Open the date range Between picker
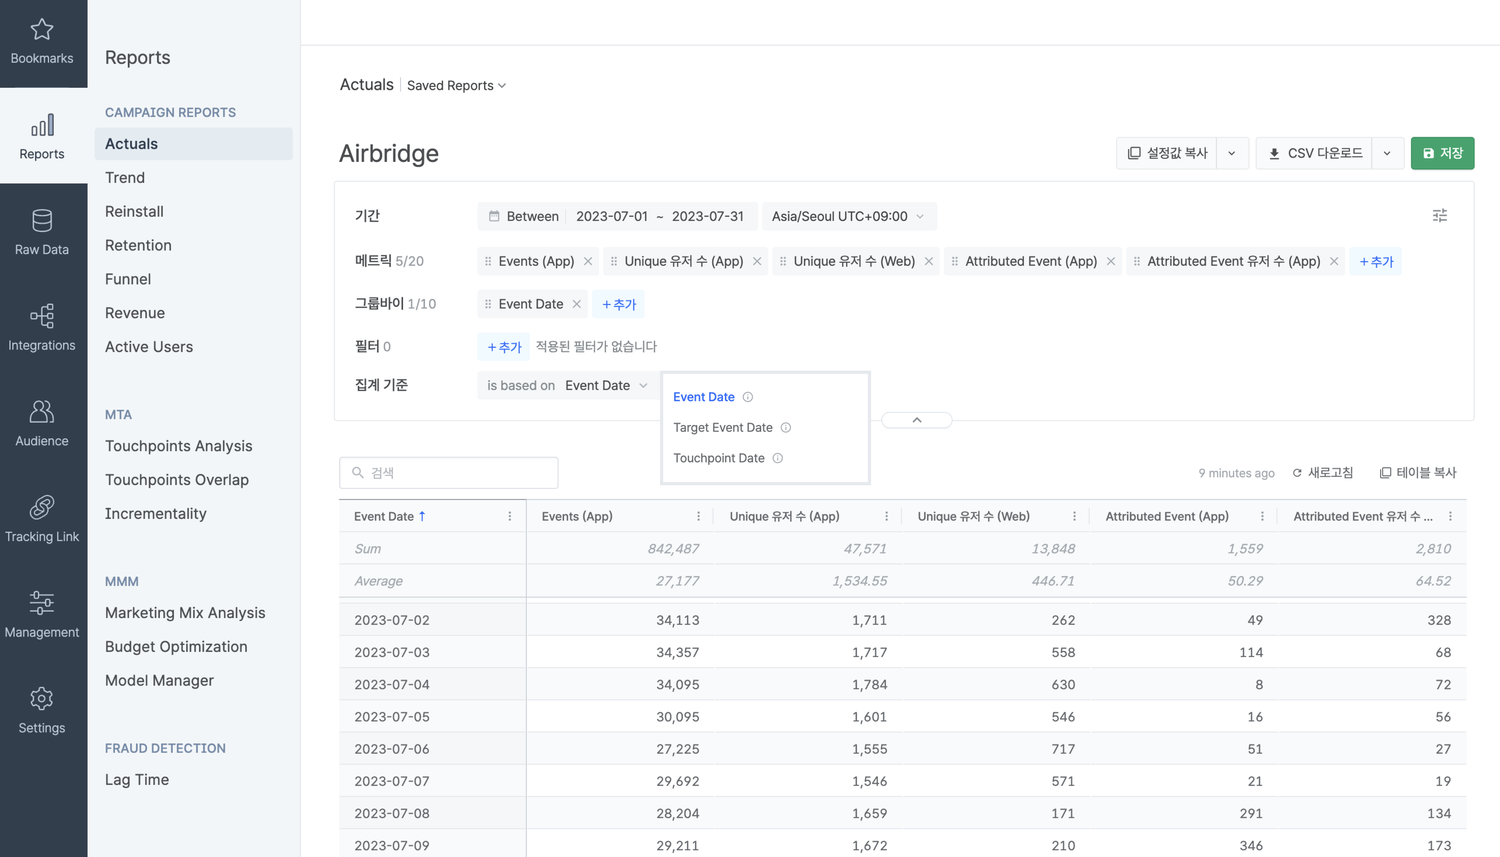The height and width of the screenshot is (857, 1500). coord(617,216)
